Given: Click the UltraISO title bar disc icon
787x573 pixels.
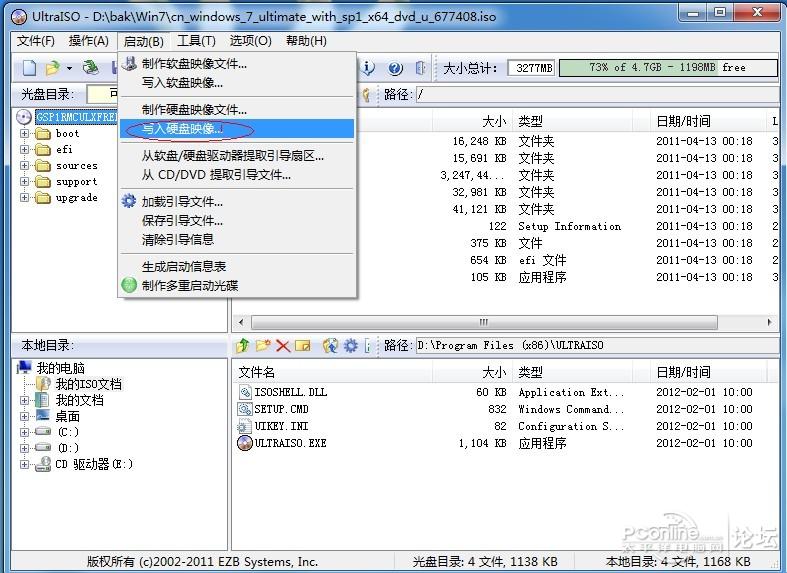Looking at the screenshot, I should tap(19, 17).
